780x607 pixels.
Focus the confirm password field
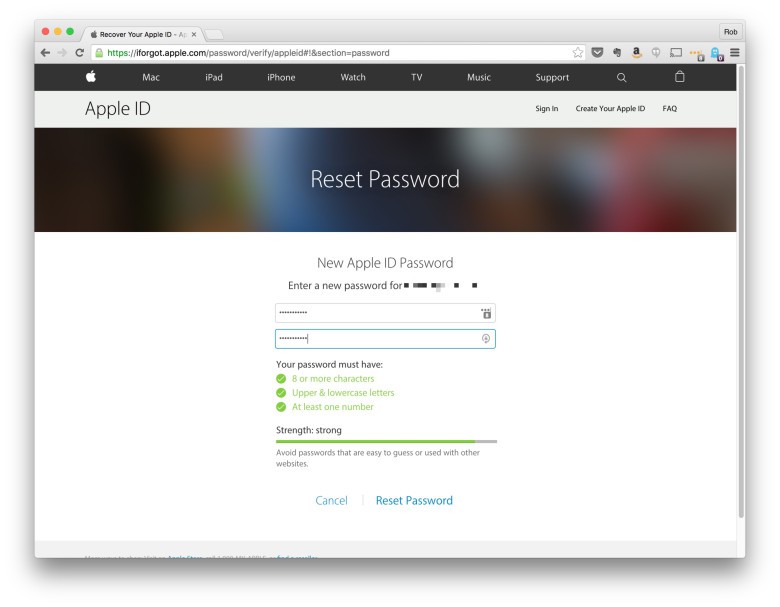pos(380,339)
